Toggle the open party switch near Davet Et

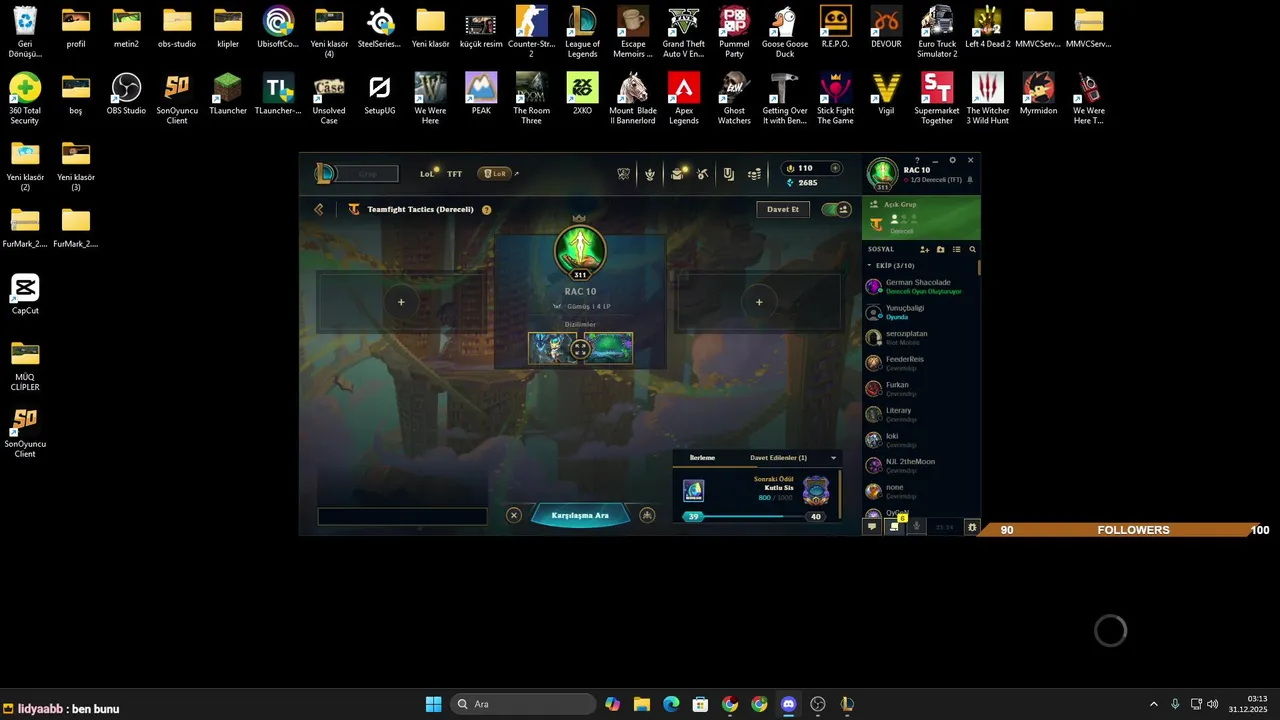point(835,209)
